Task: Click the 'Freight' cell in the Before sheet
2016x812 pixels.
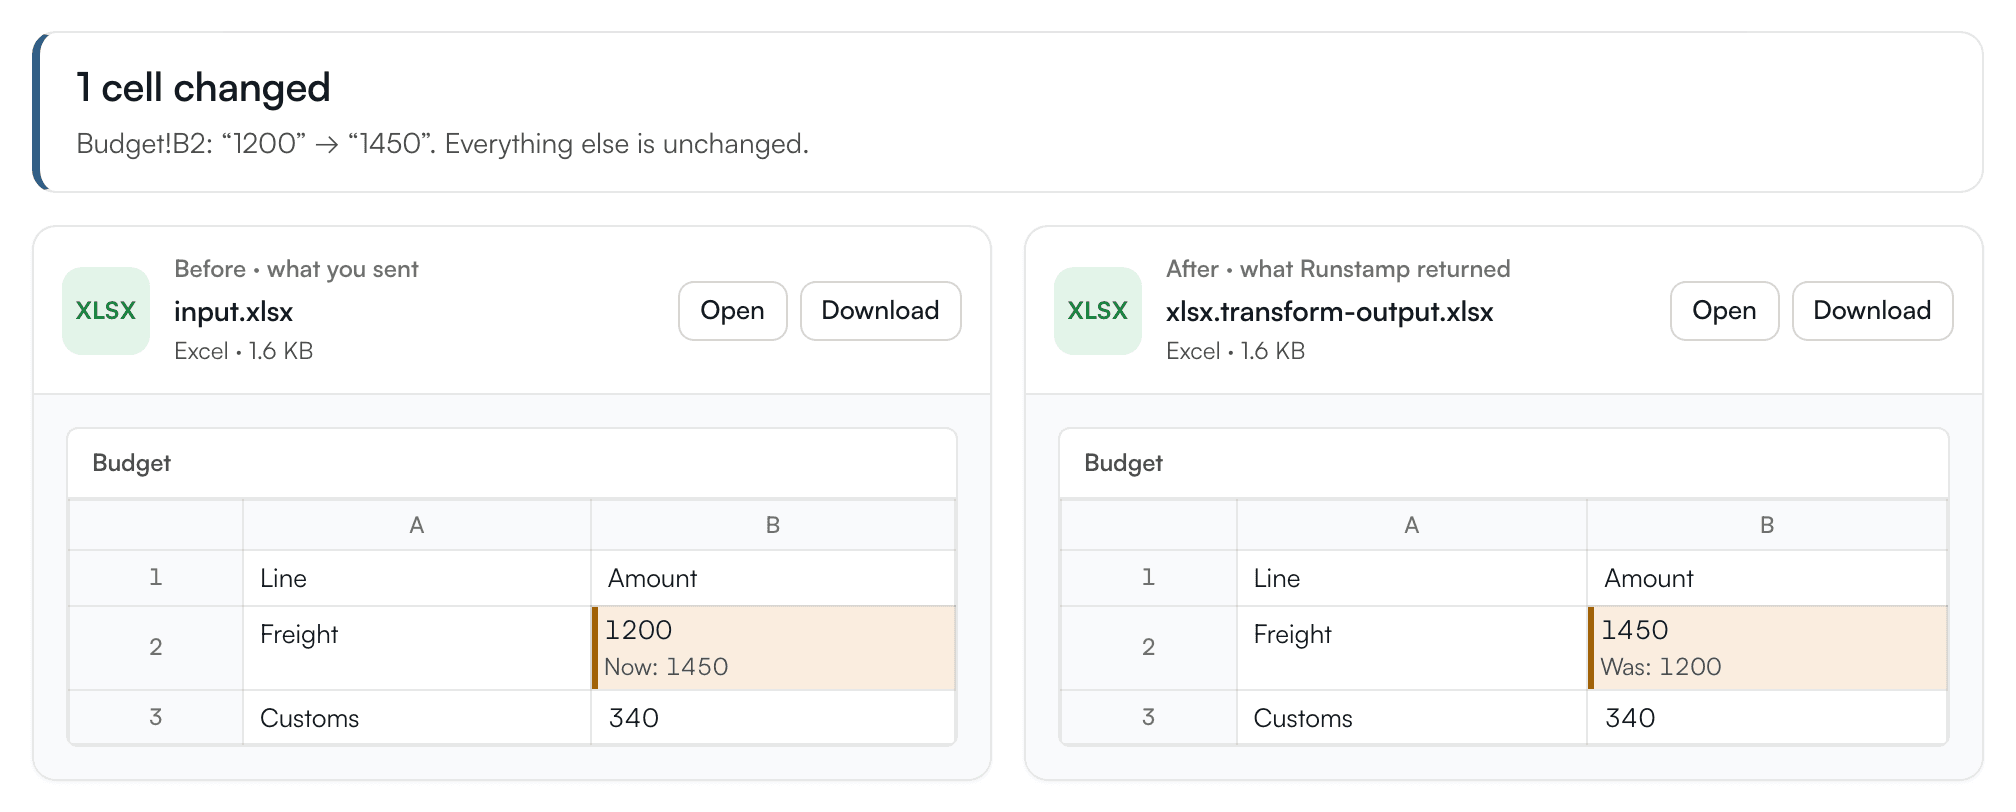Action: [417, 648]
